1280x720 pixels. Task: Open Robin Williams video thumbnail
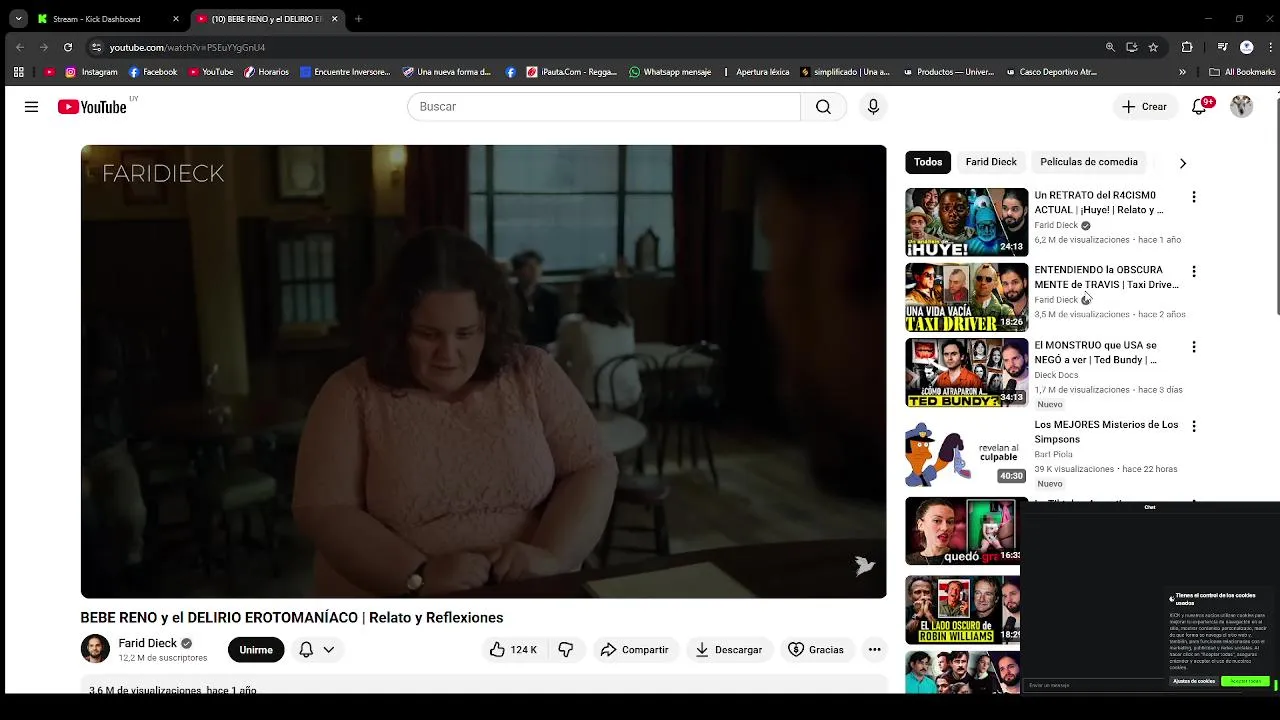962,610
